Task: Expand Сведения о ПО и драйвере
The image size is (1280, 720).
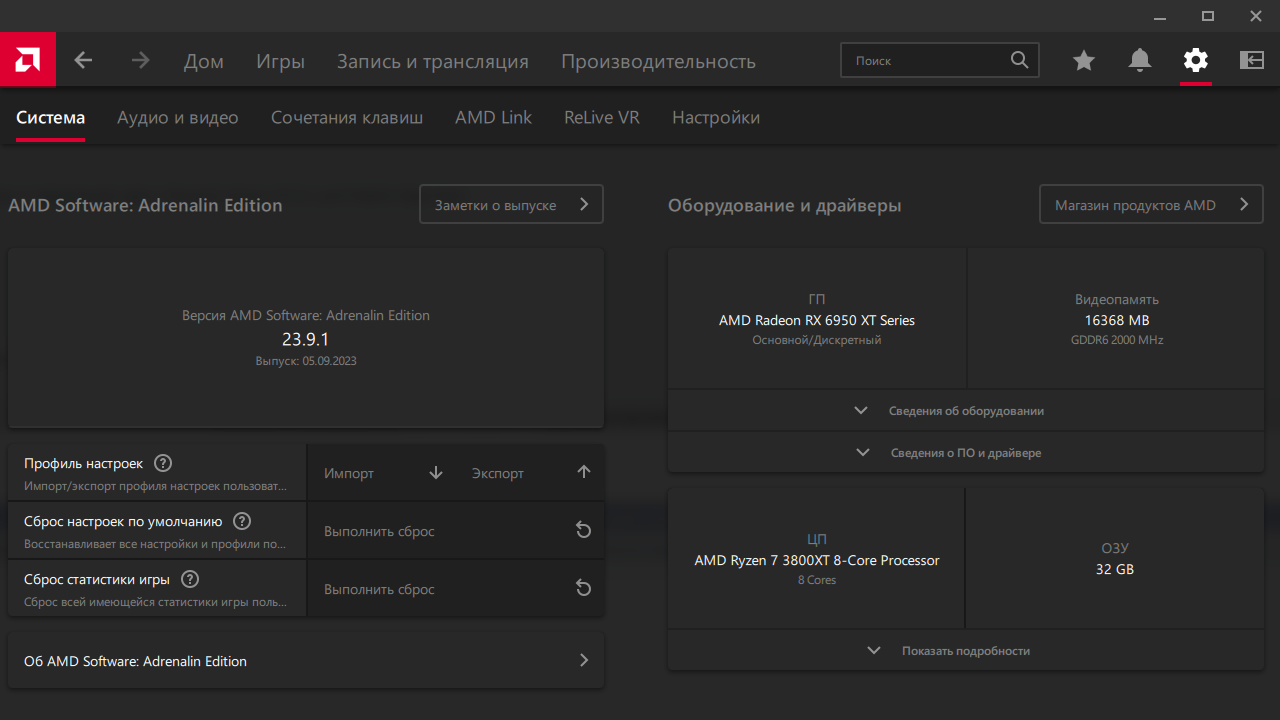Action: pos(966,452)
